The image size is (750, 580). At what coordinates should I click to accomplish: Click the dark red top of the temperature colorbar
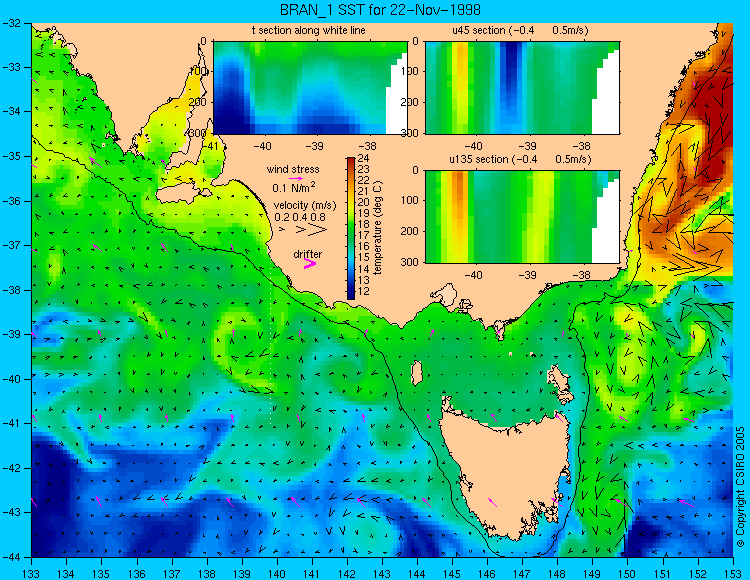(351, 162)
